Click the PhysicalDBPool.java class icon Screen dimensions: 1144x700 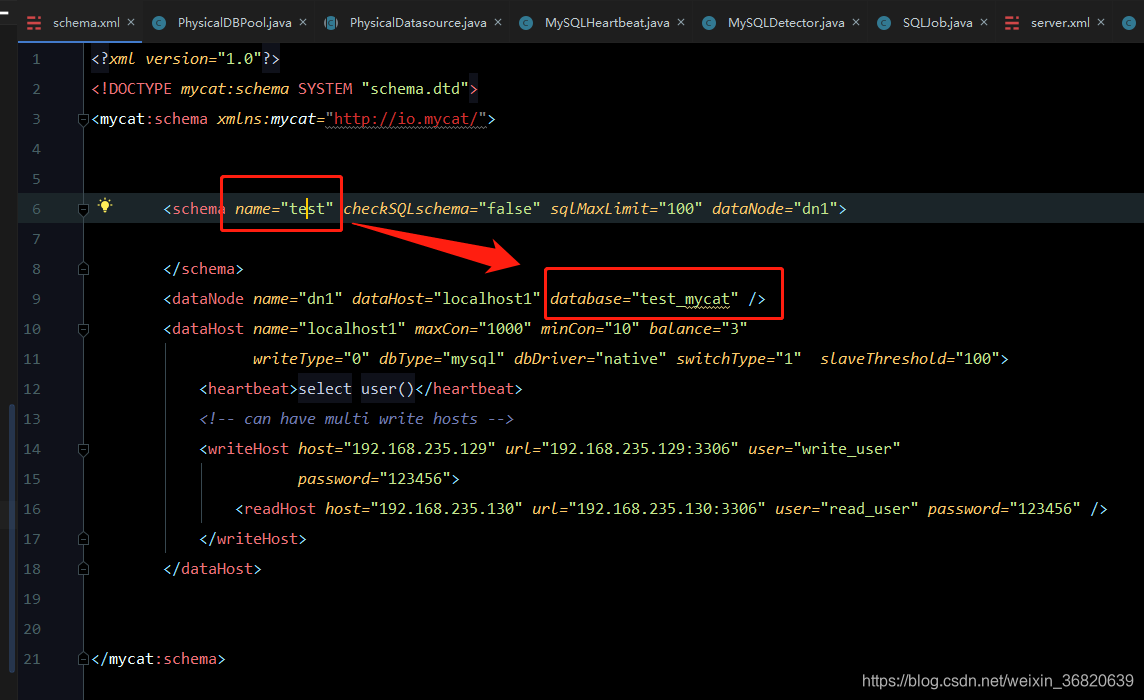[x=158, y=23]
